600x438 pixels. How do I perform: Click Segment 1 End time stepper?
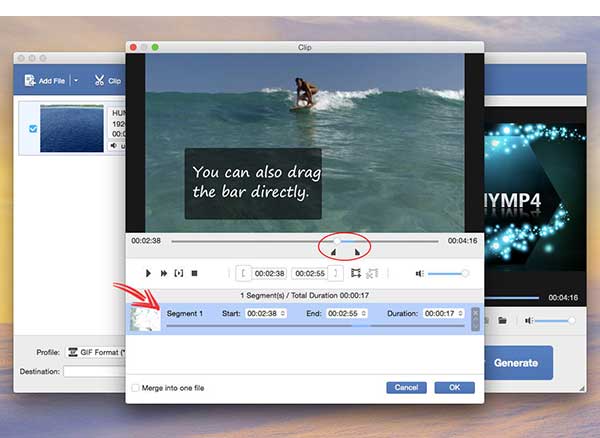coord(364,313)
